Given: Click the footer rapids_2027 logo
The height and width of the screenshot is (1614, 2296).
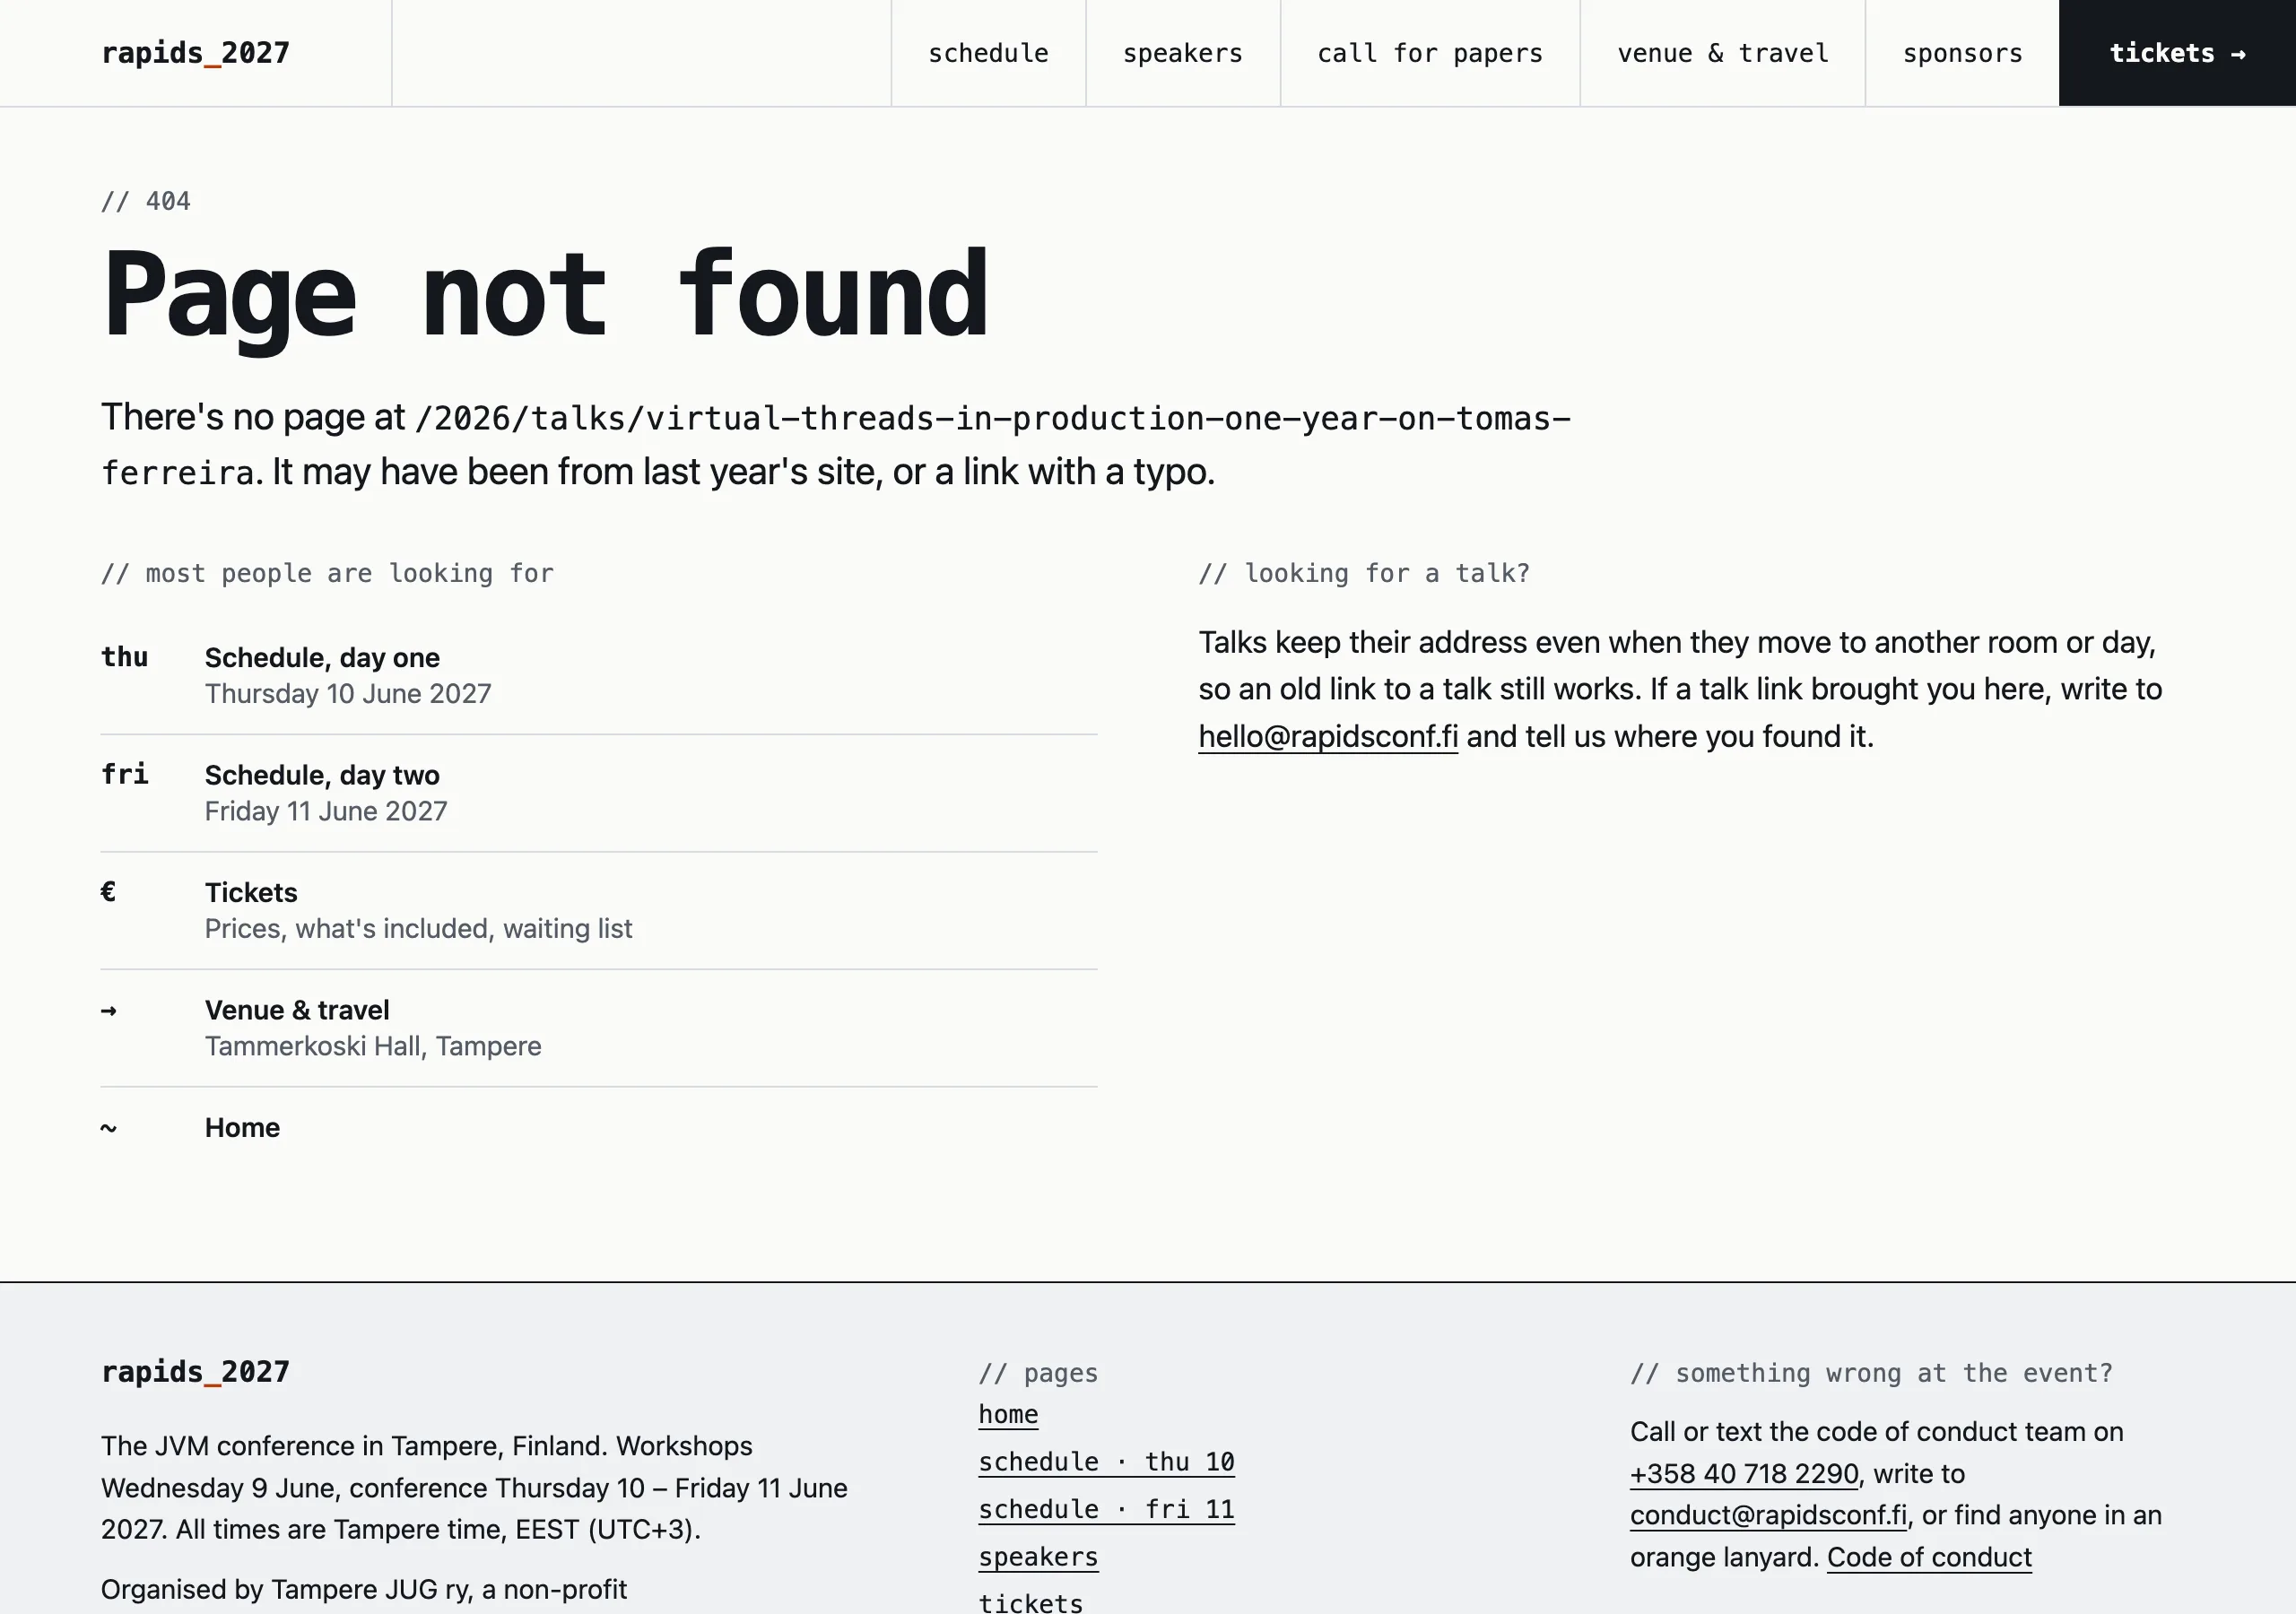Looking at the screenshot, I should tap(196, 1372).
